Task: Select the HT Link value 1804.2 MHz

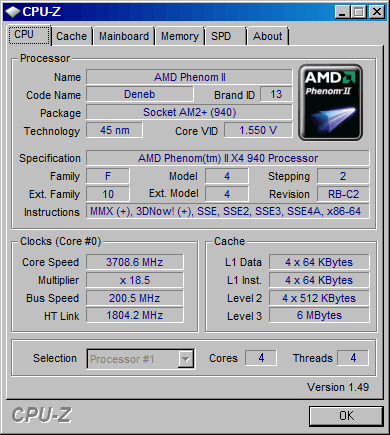Action: click(135, 315)
